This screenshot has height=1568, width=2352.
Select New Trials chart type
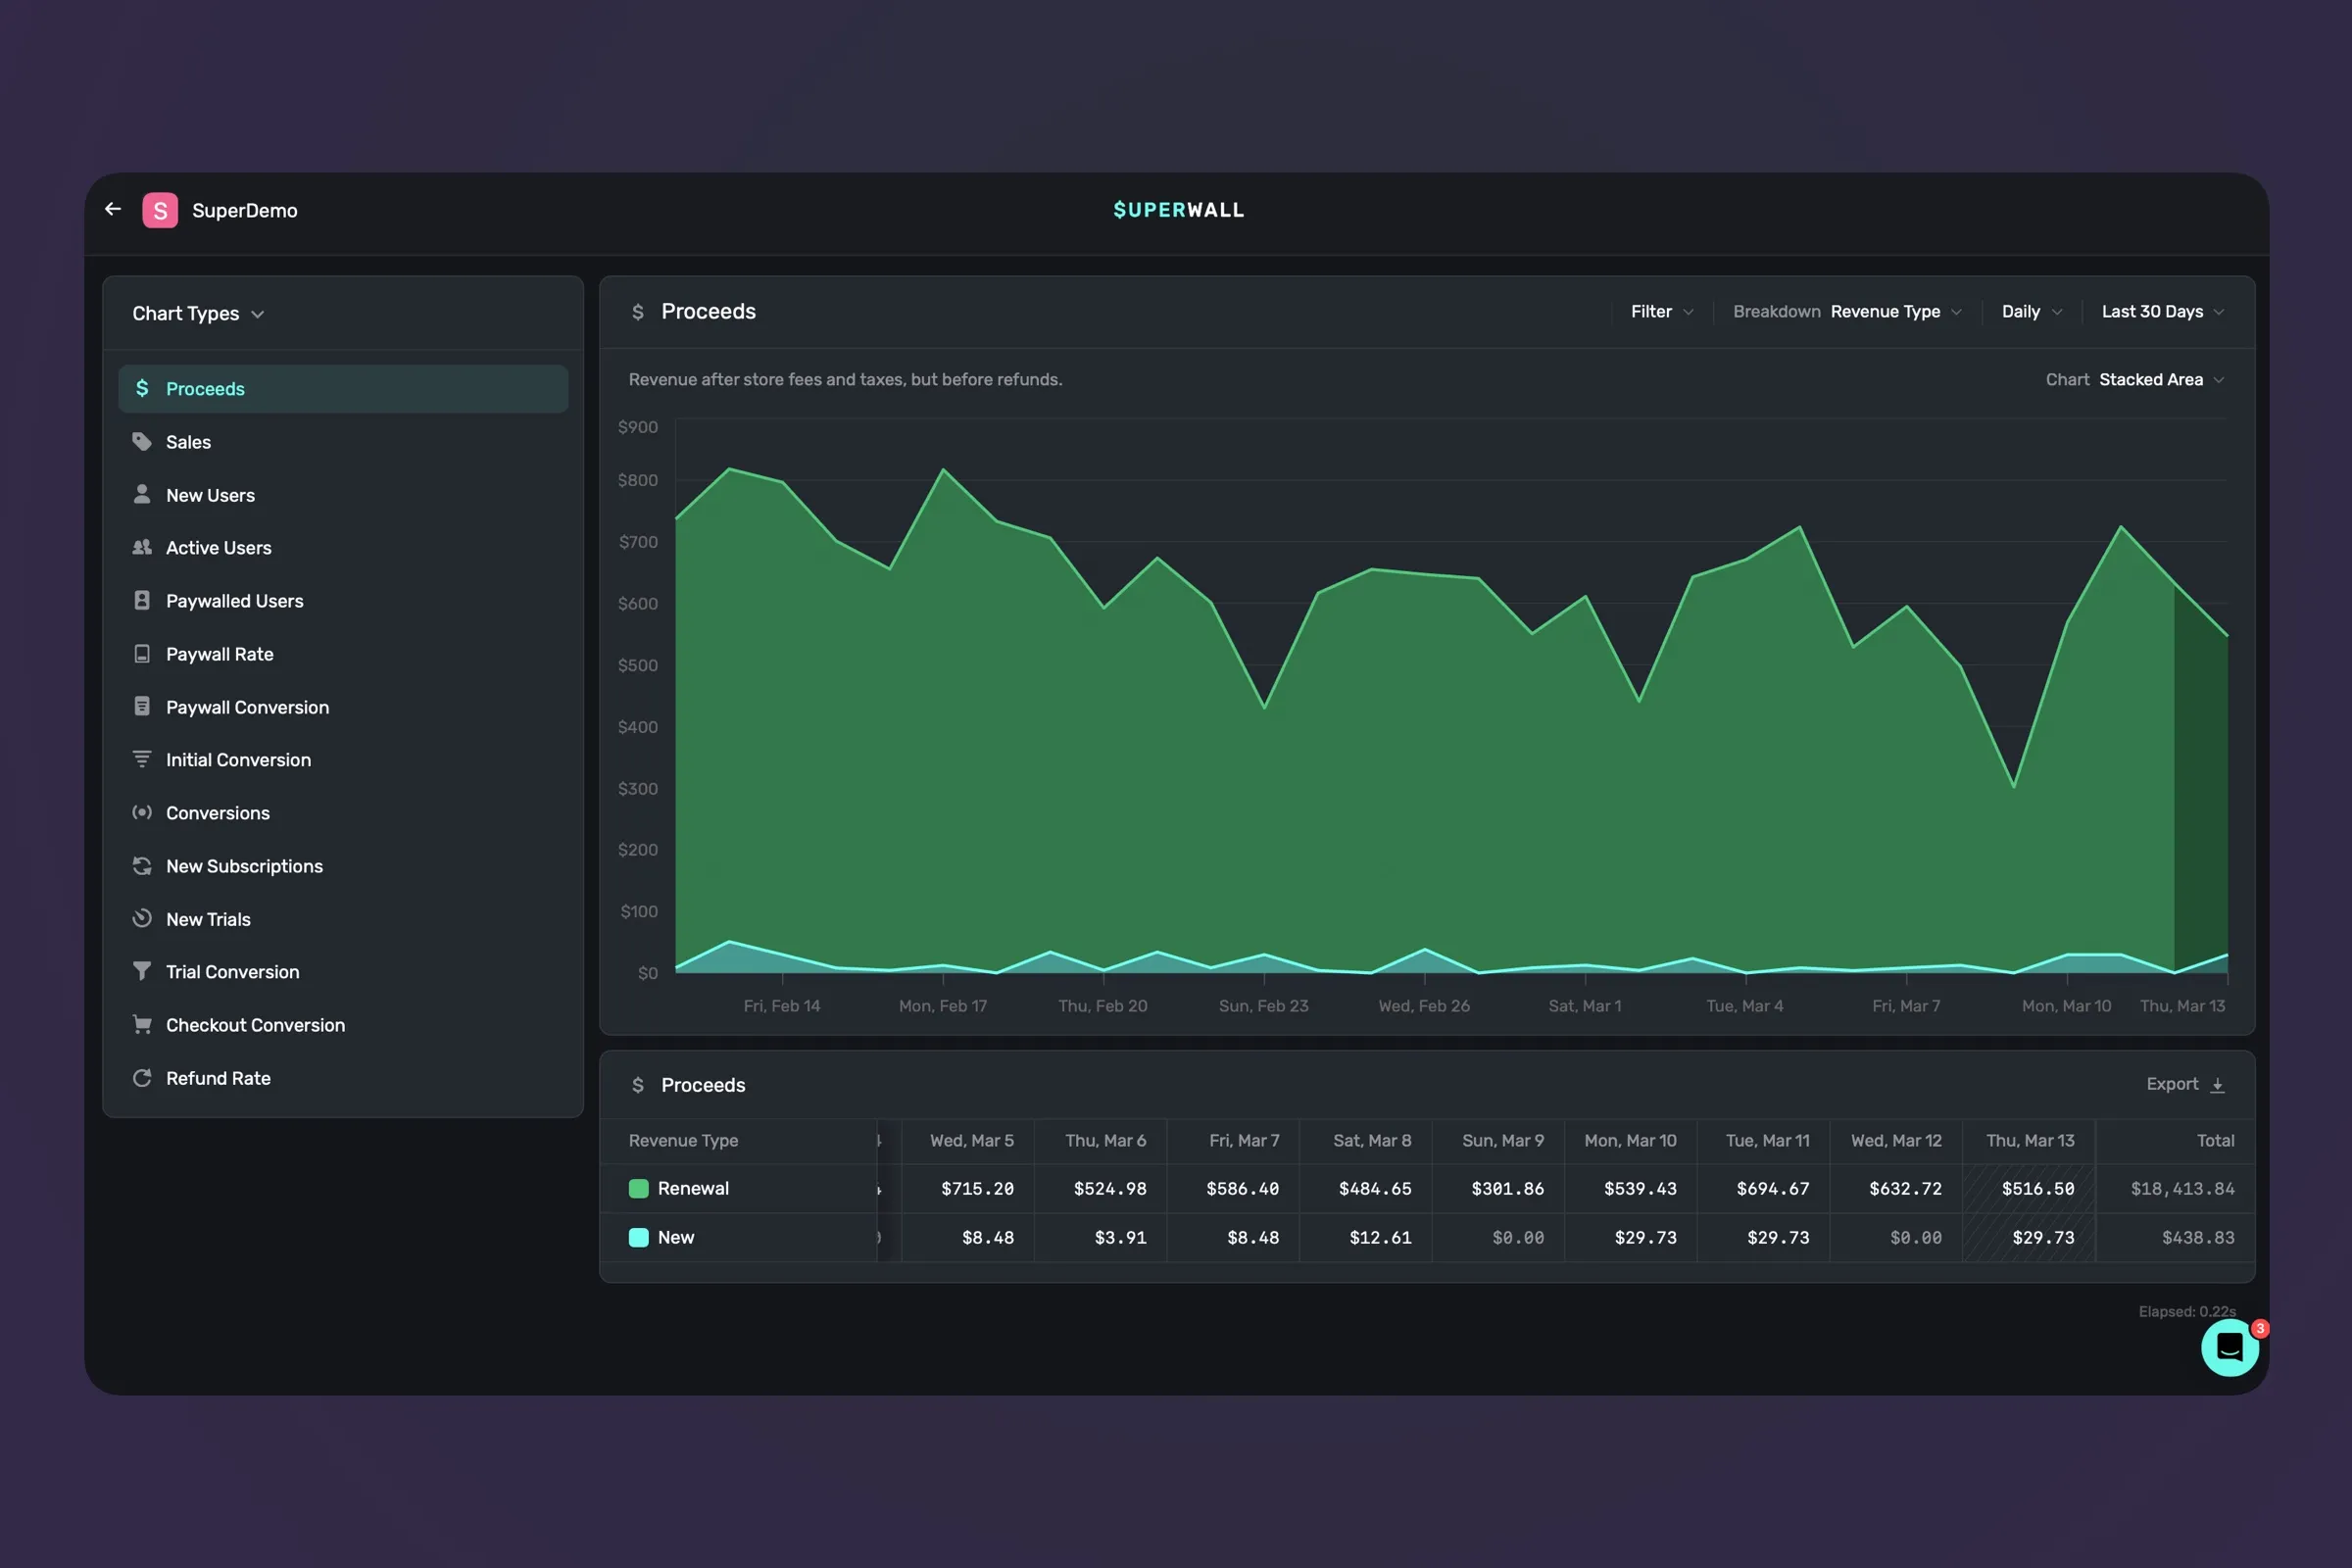[343, 918]
